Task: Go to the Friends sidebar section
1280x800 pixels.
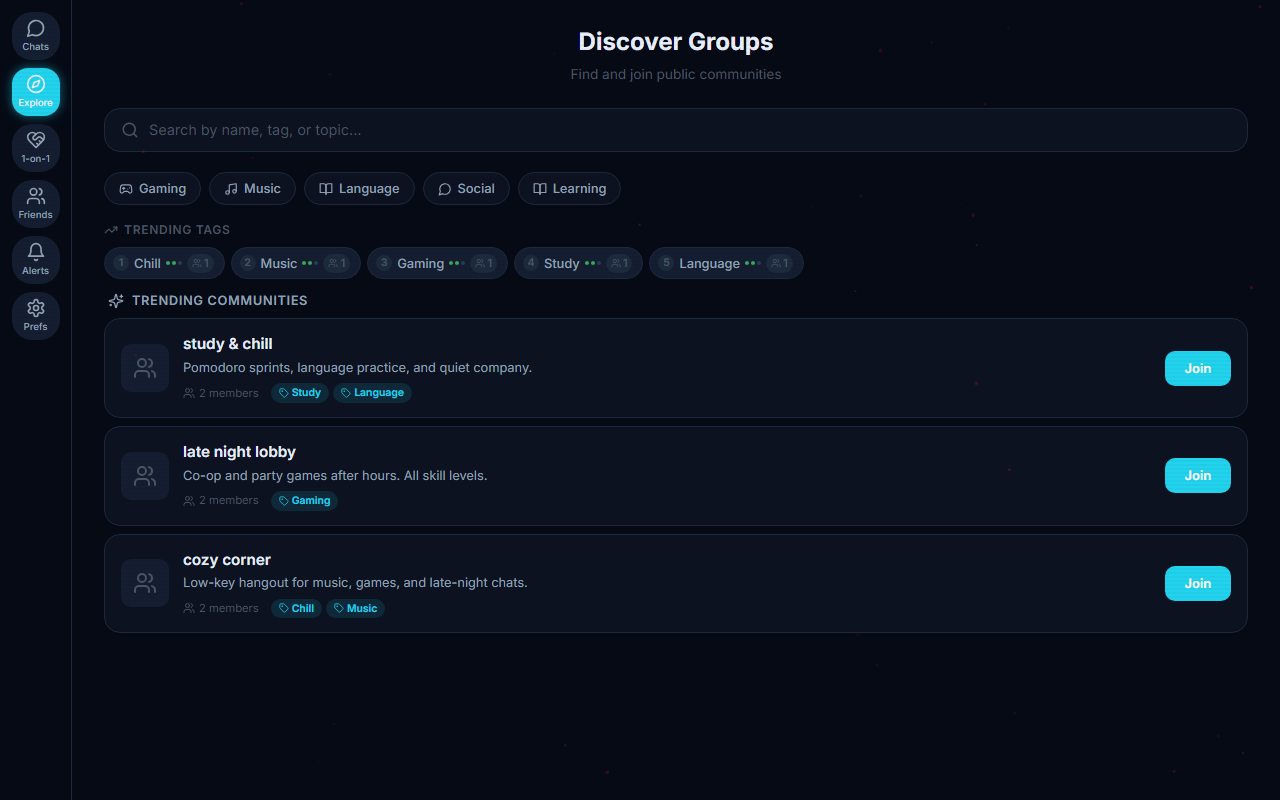Action: point(36,204)
